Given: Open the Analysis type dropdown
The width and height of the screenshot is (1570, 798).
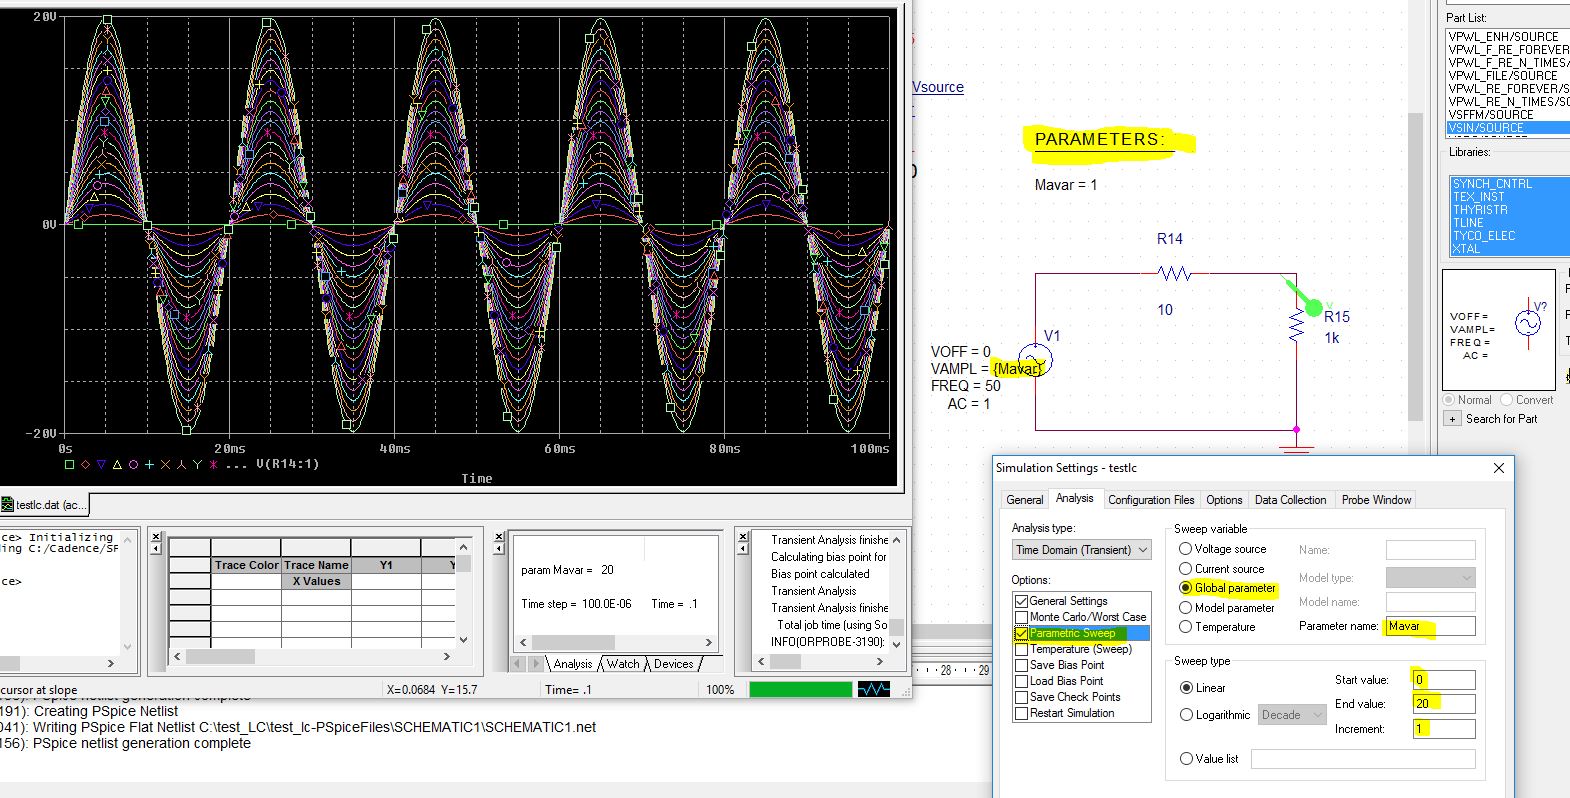Looking at the screenshot, I should coord(1082,550).
